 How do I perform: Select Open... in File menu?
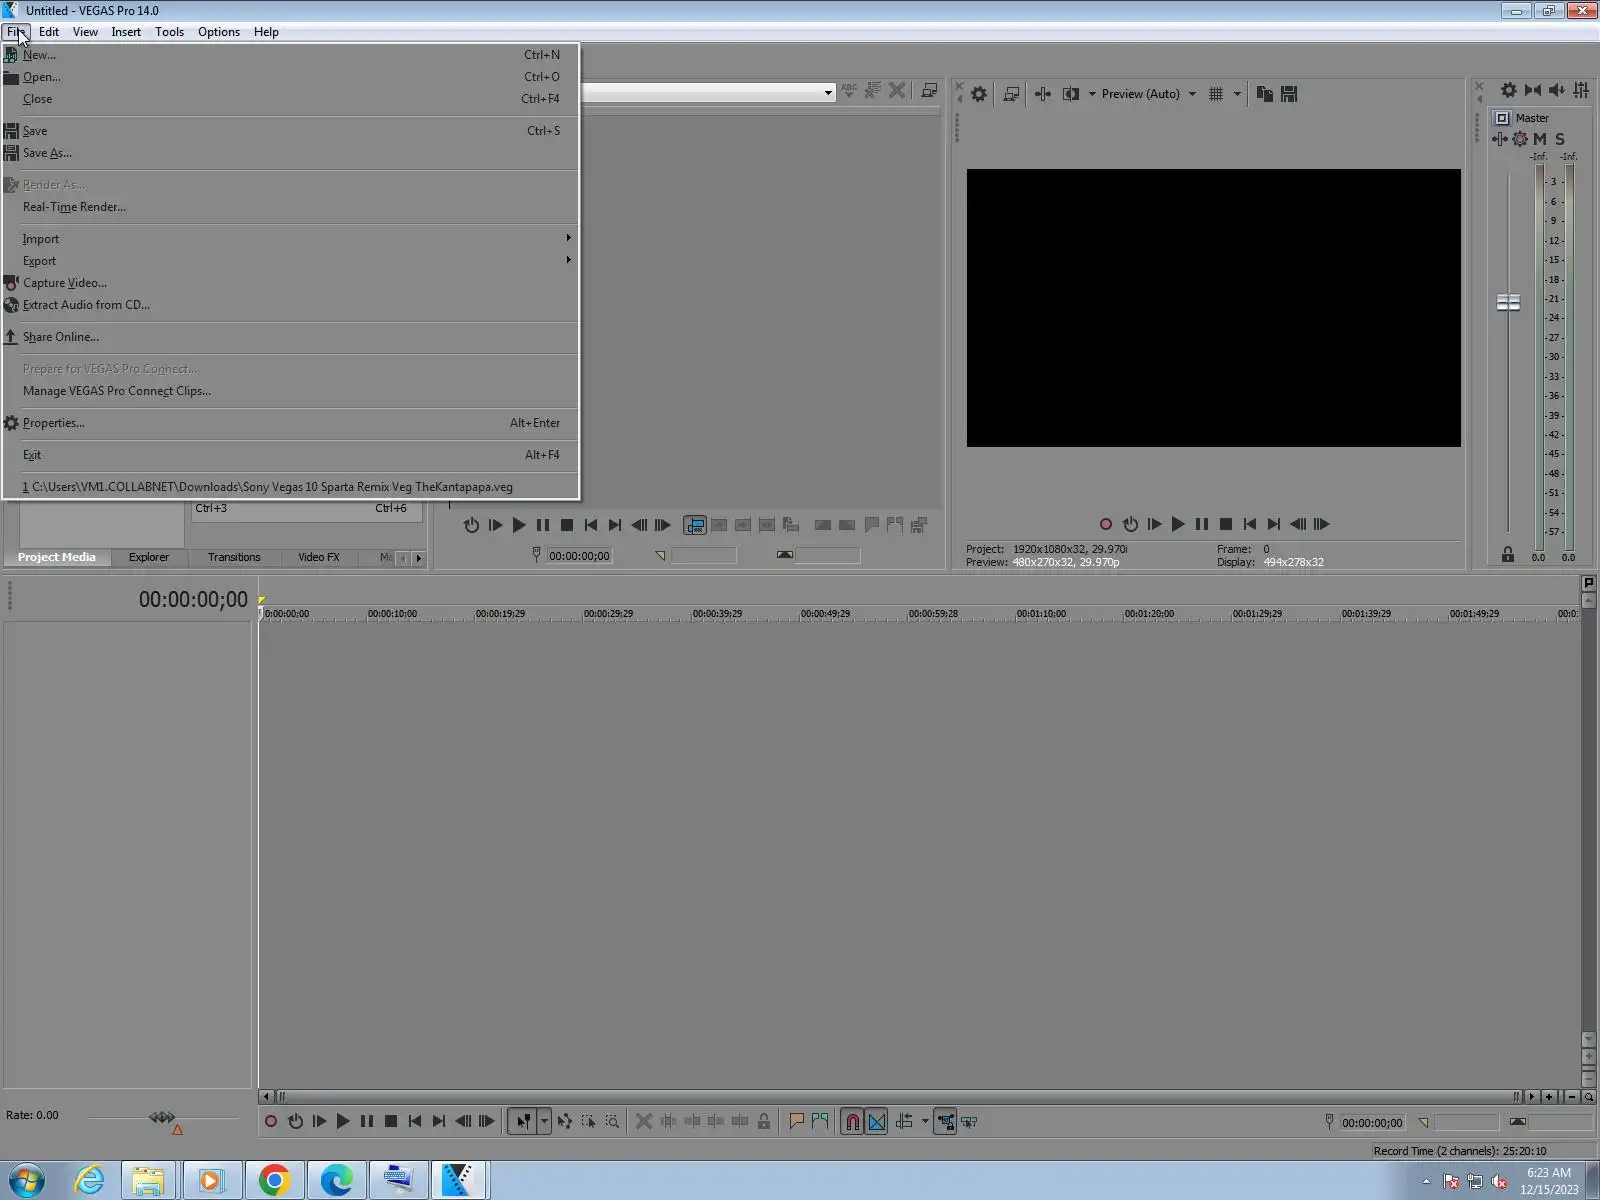290,77
